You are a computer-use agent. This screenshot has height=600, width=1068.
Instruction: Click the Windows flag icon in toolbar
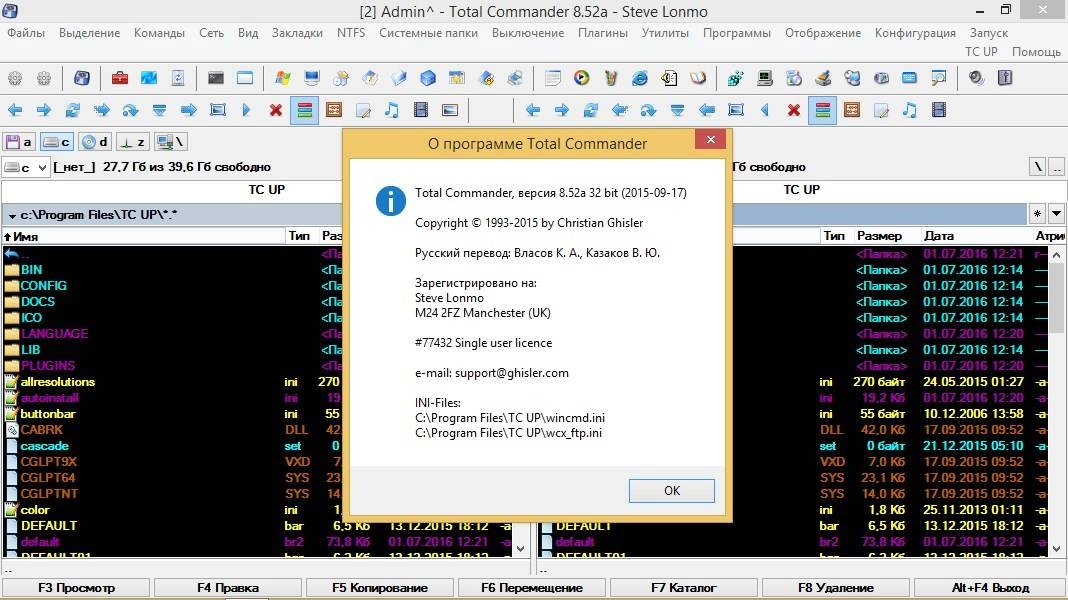click(283, 78)
